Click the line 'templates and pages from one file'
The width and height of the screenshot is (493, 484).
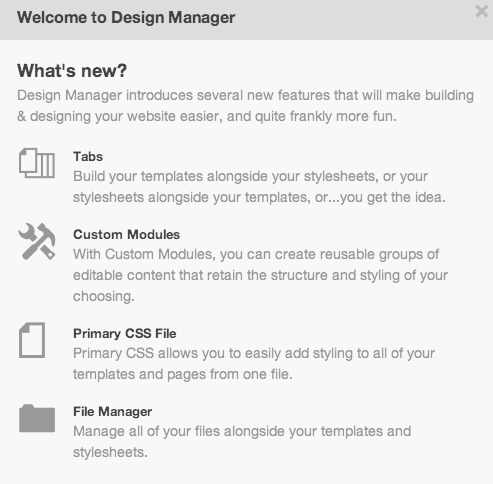(183, 374)
